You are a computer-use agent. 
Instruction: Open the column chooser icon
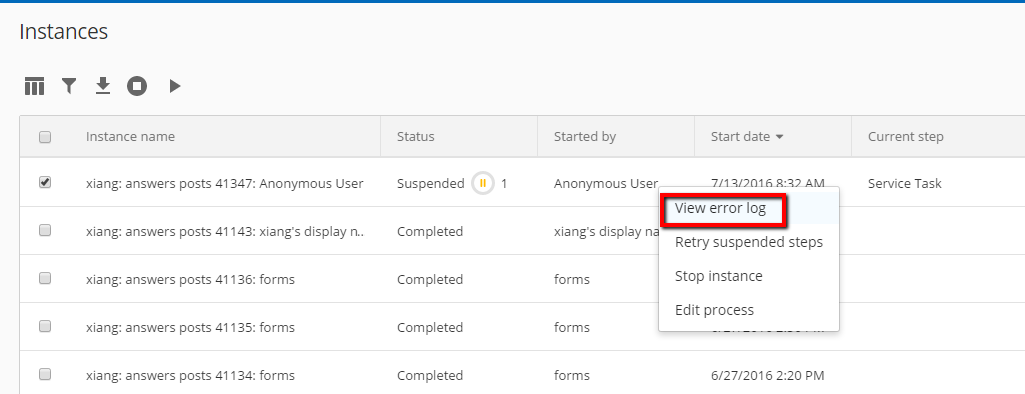[34, 86]
